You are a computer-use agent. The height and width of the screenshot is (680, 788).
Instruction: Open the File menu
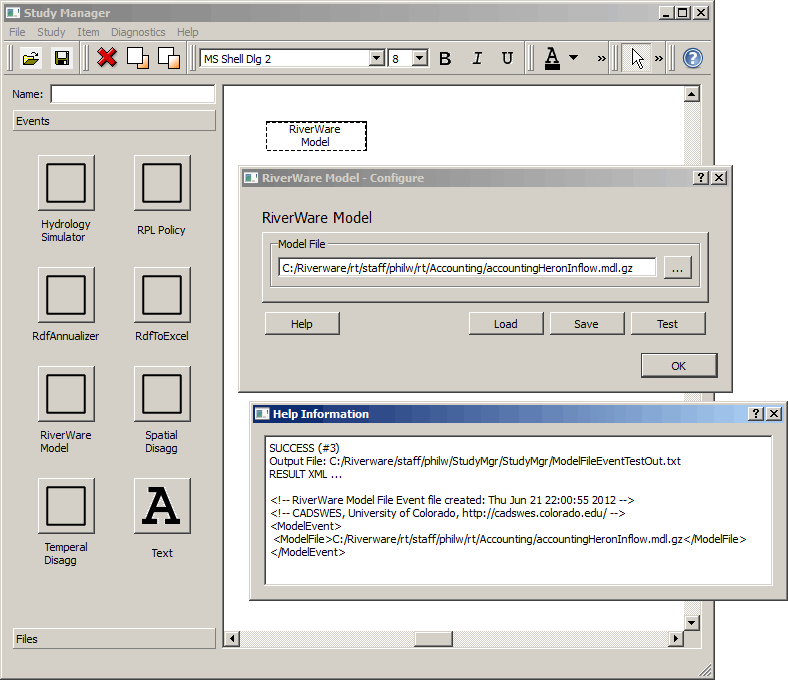click(17, 32)
